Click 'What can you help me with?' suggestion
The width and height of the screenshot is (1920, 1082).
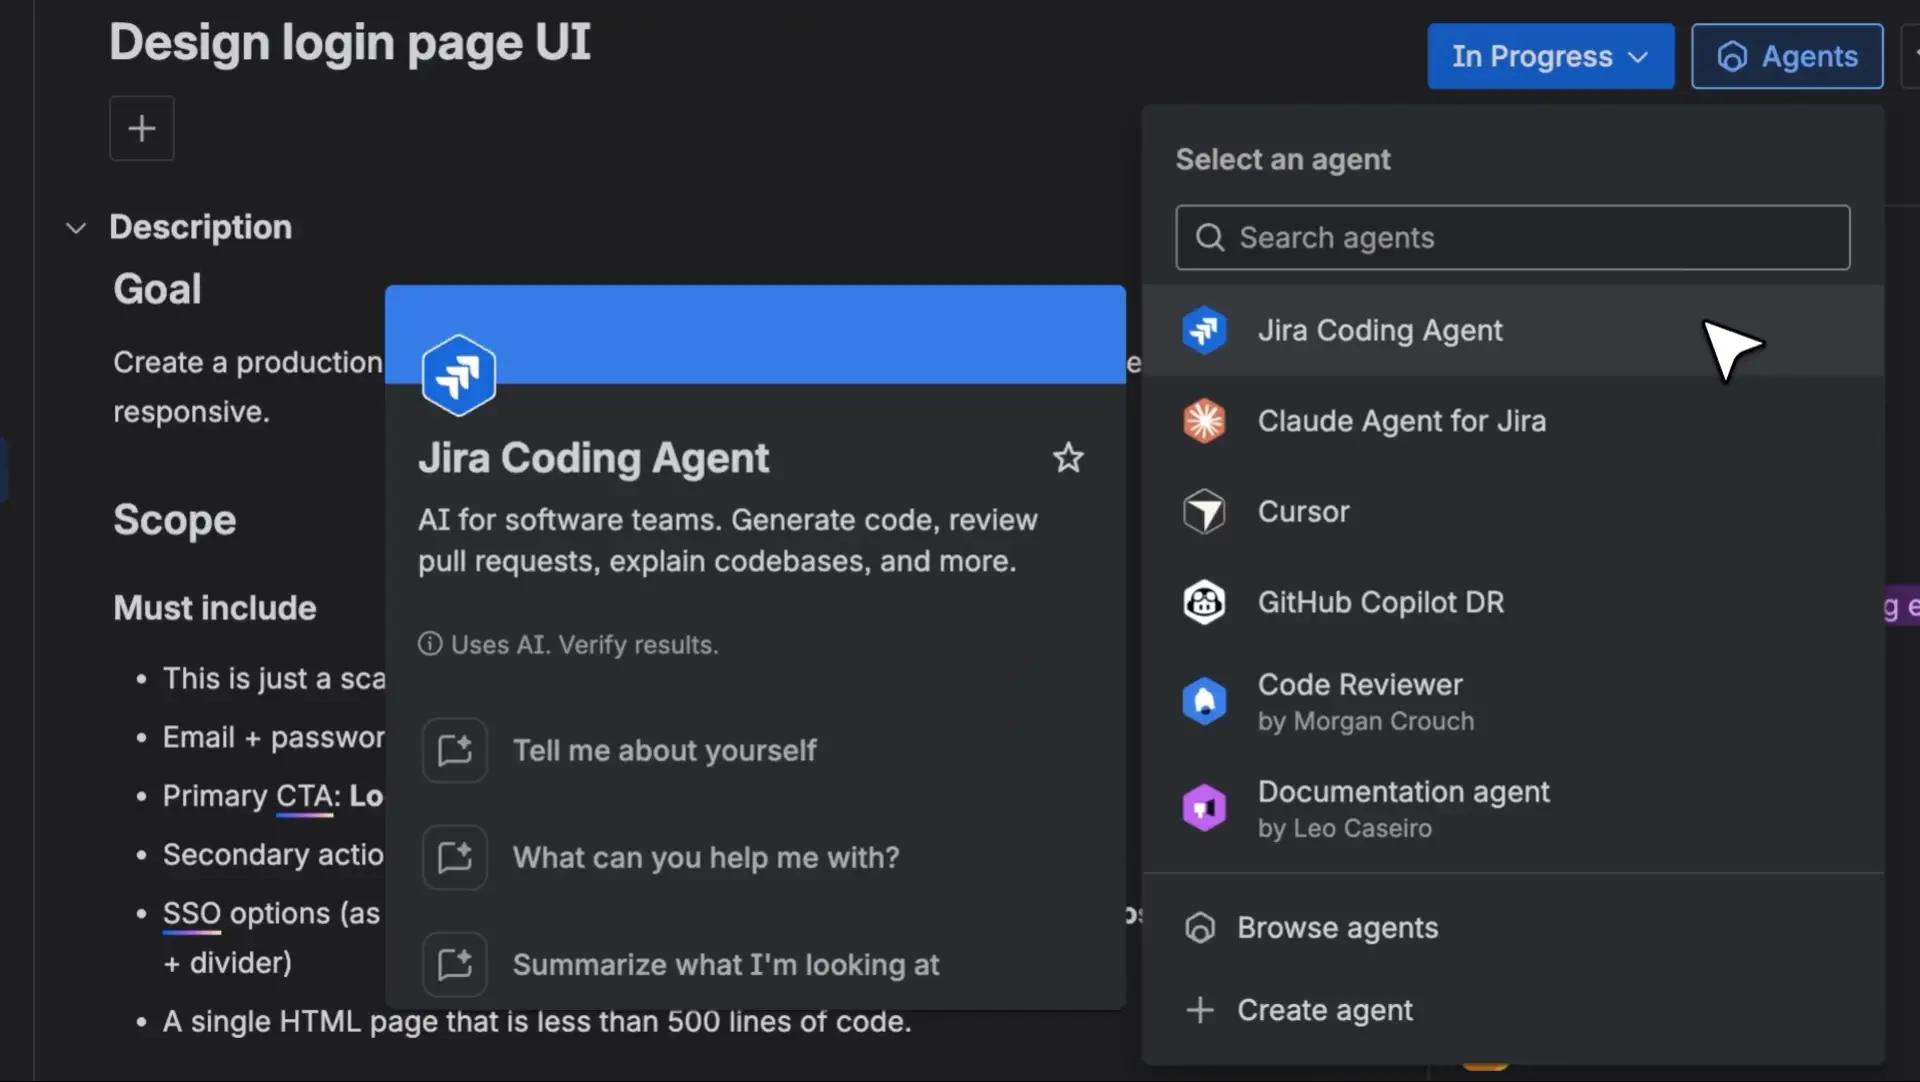[x=706, y=857]
